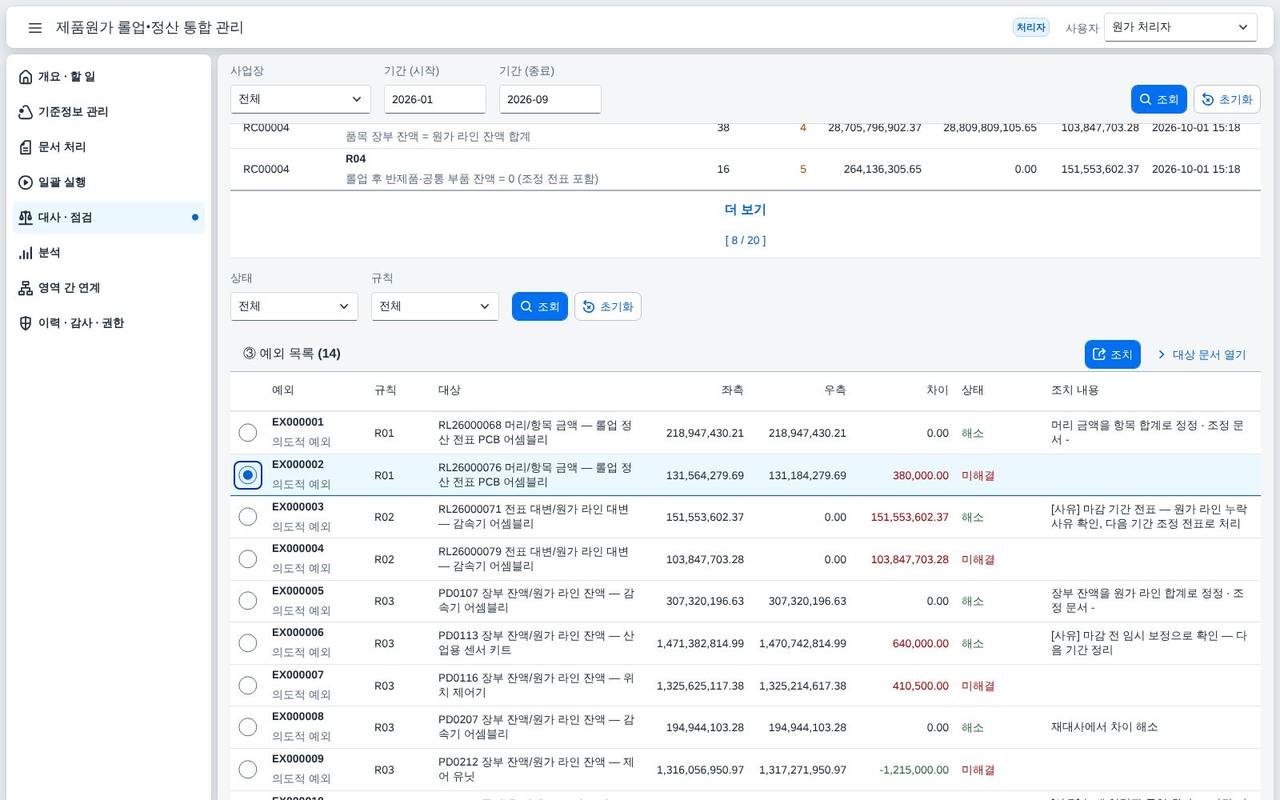Select radio button for EX000004
Screen dimensions: 1280x800
(x=248, y=559)
